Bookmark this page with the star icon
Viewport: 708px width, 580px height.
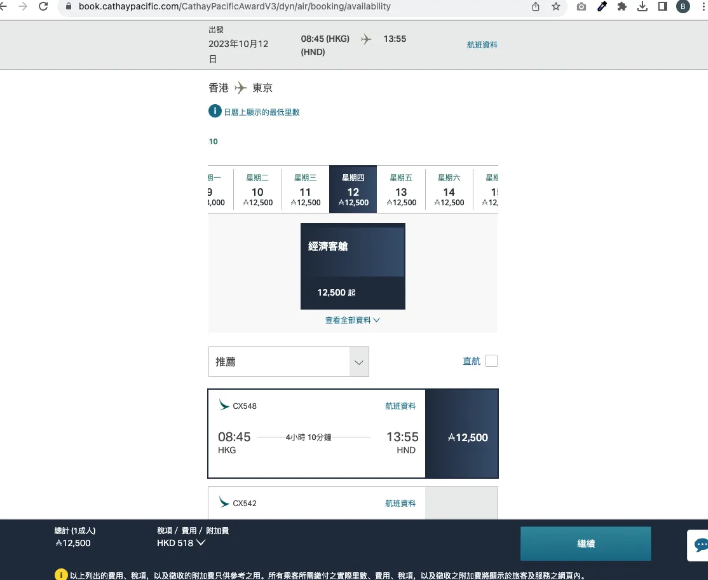coord(555,6)
